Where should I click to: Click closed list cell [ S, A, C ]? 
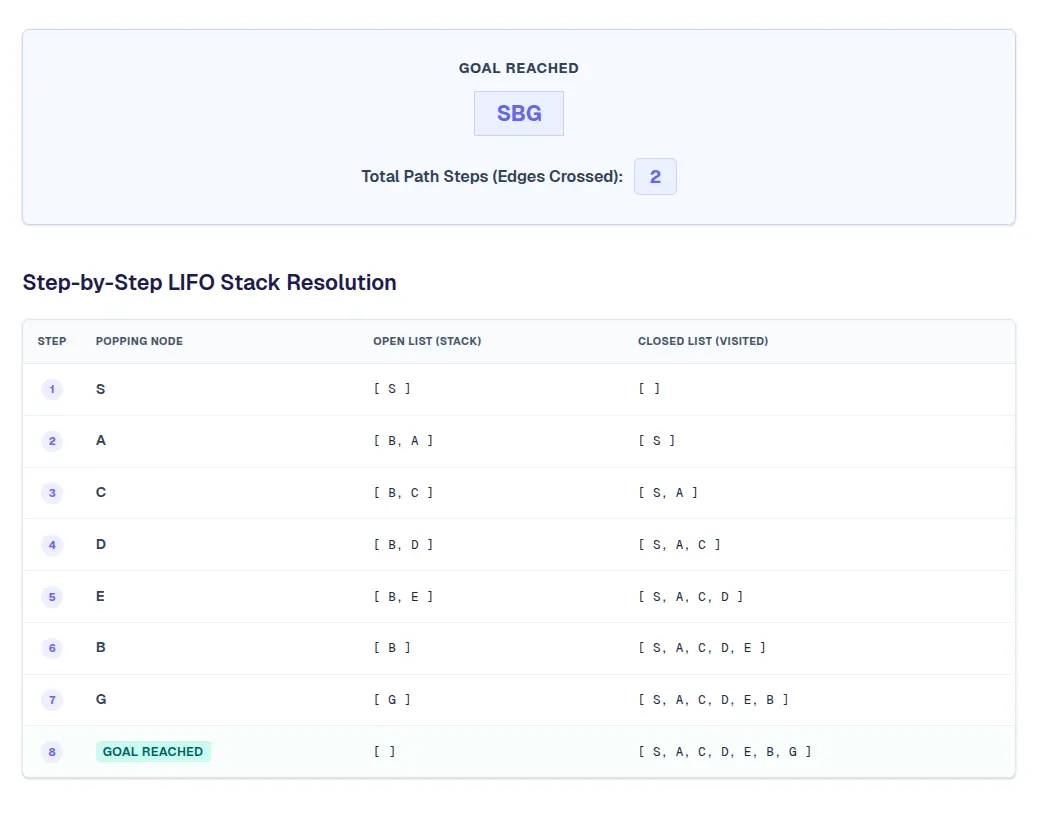tap(679, 545)
